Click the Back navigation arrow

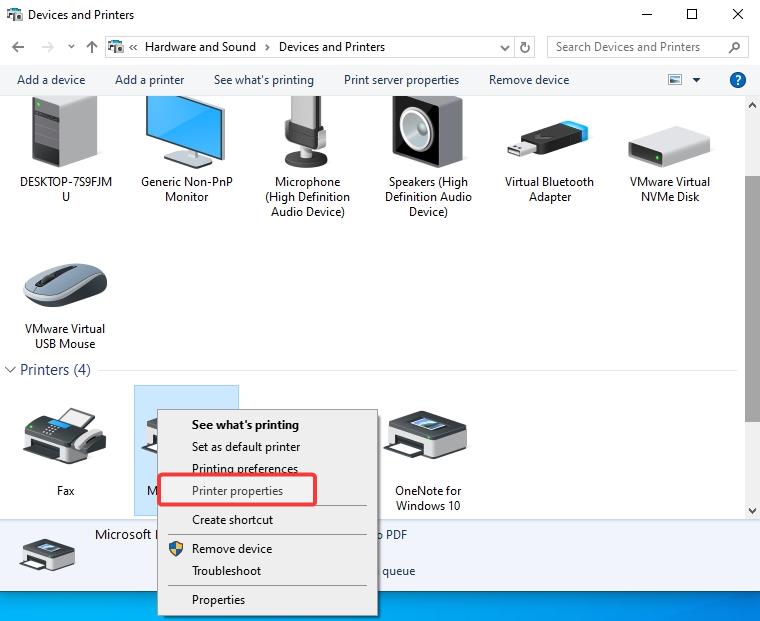[18, 47]
